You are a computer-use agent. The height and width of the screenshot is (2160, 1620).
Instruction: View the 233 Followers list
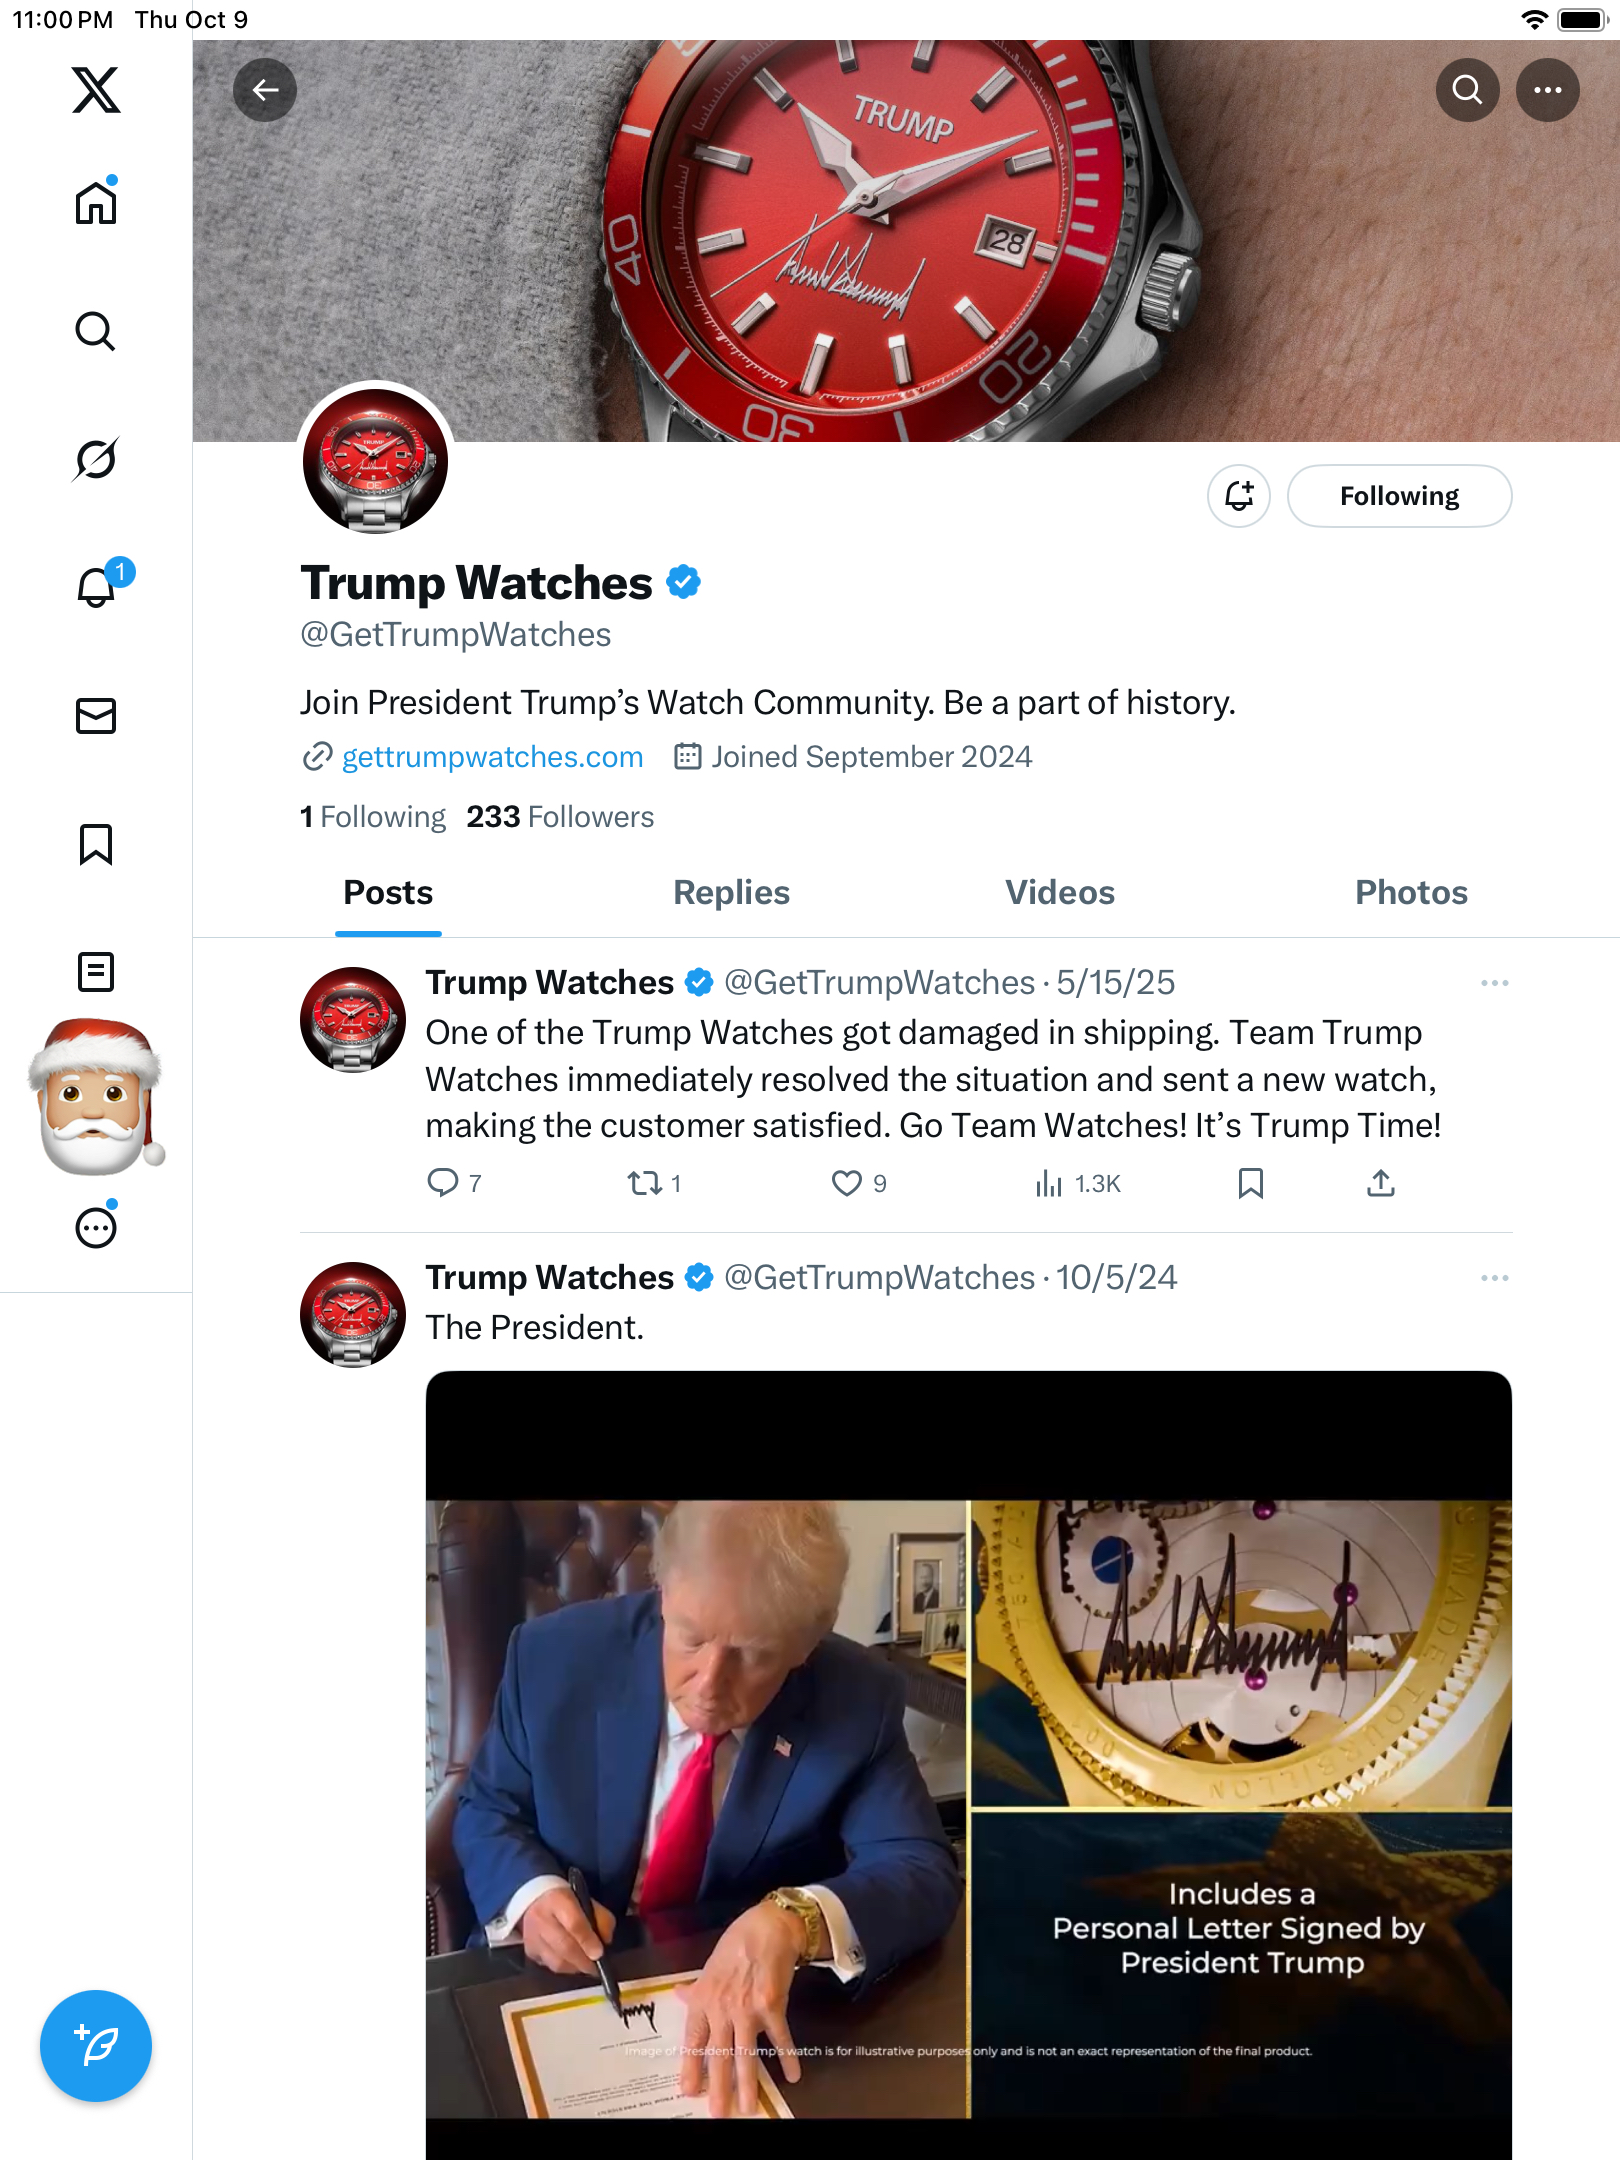(560, 817)
